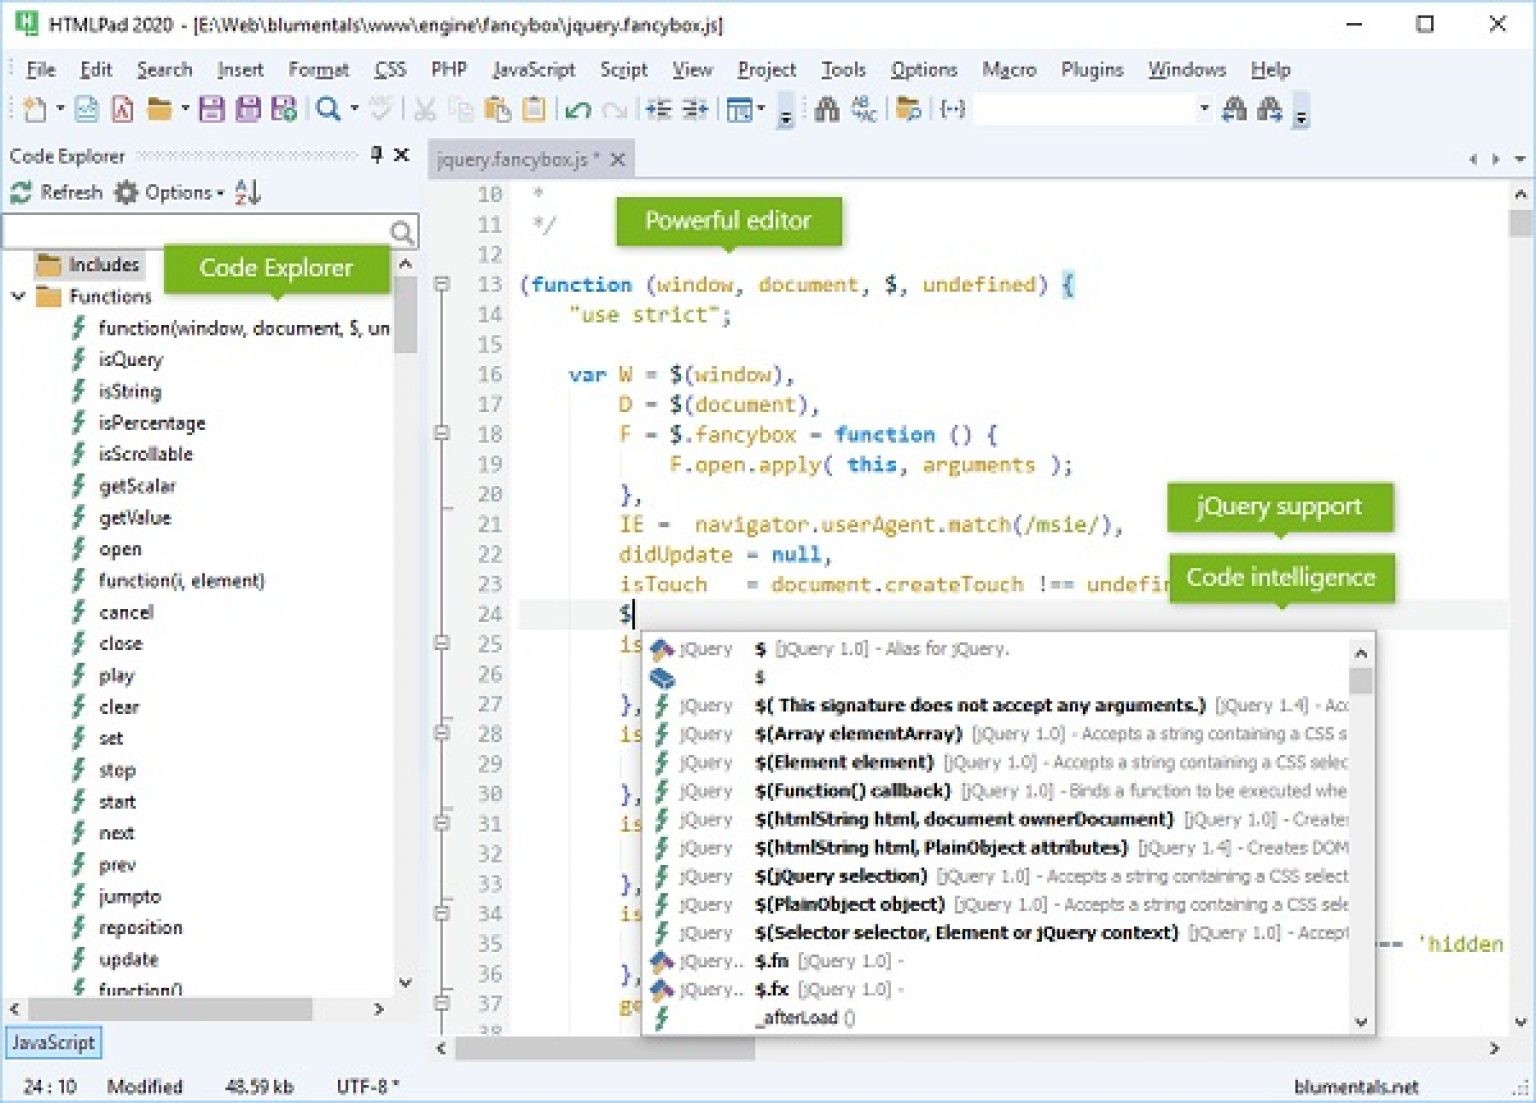
Task: Toggle alphabetical sort in Code Explorer
Action: click(x=247, y=192)
